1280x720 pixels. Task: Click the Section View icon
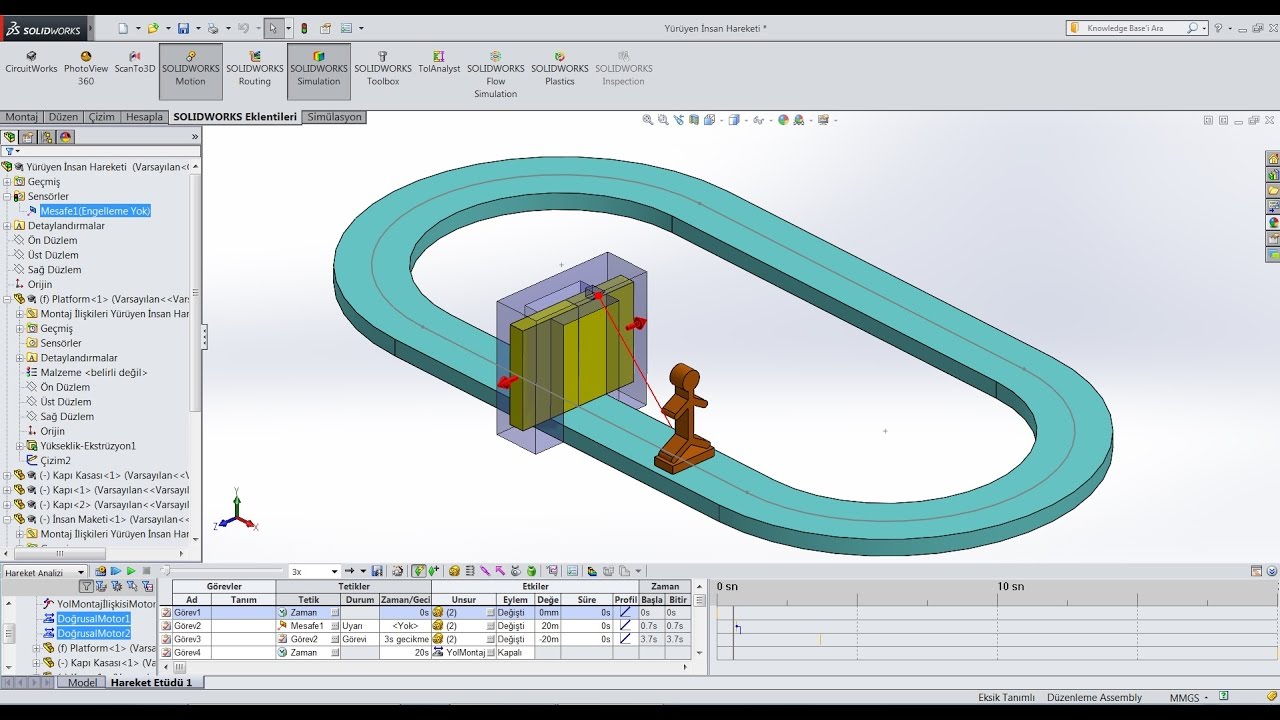[694, 120]
